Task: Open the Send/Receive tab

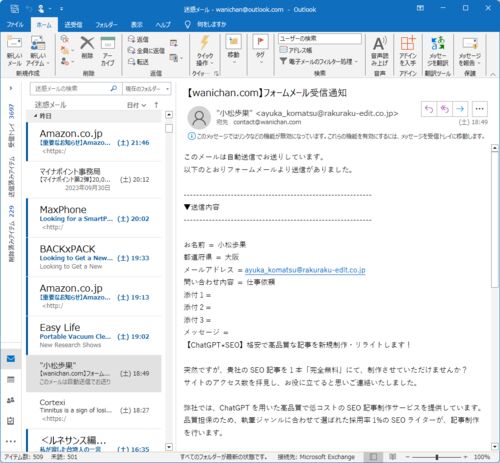Action: 73,24
